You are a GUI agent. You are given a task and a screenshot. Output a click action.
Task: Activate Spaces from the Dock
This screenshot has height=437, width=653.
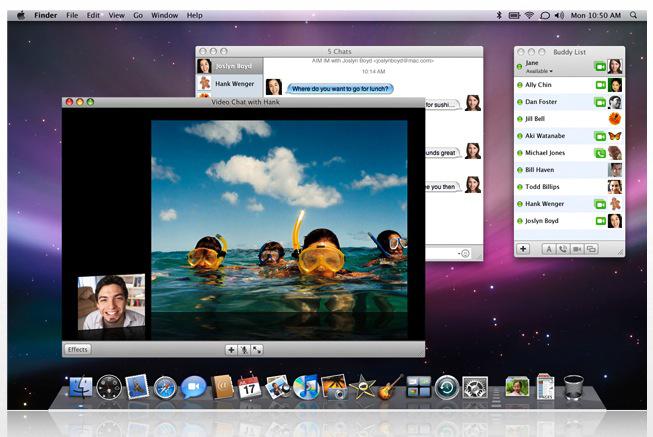419,387
